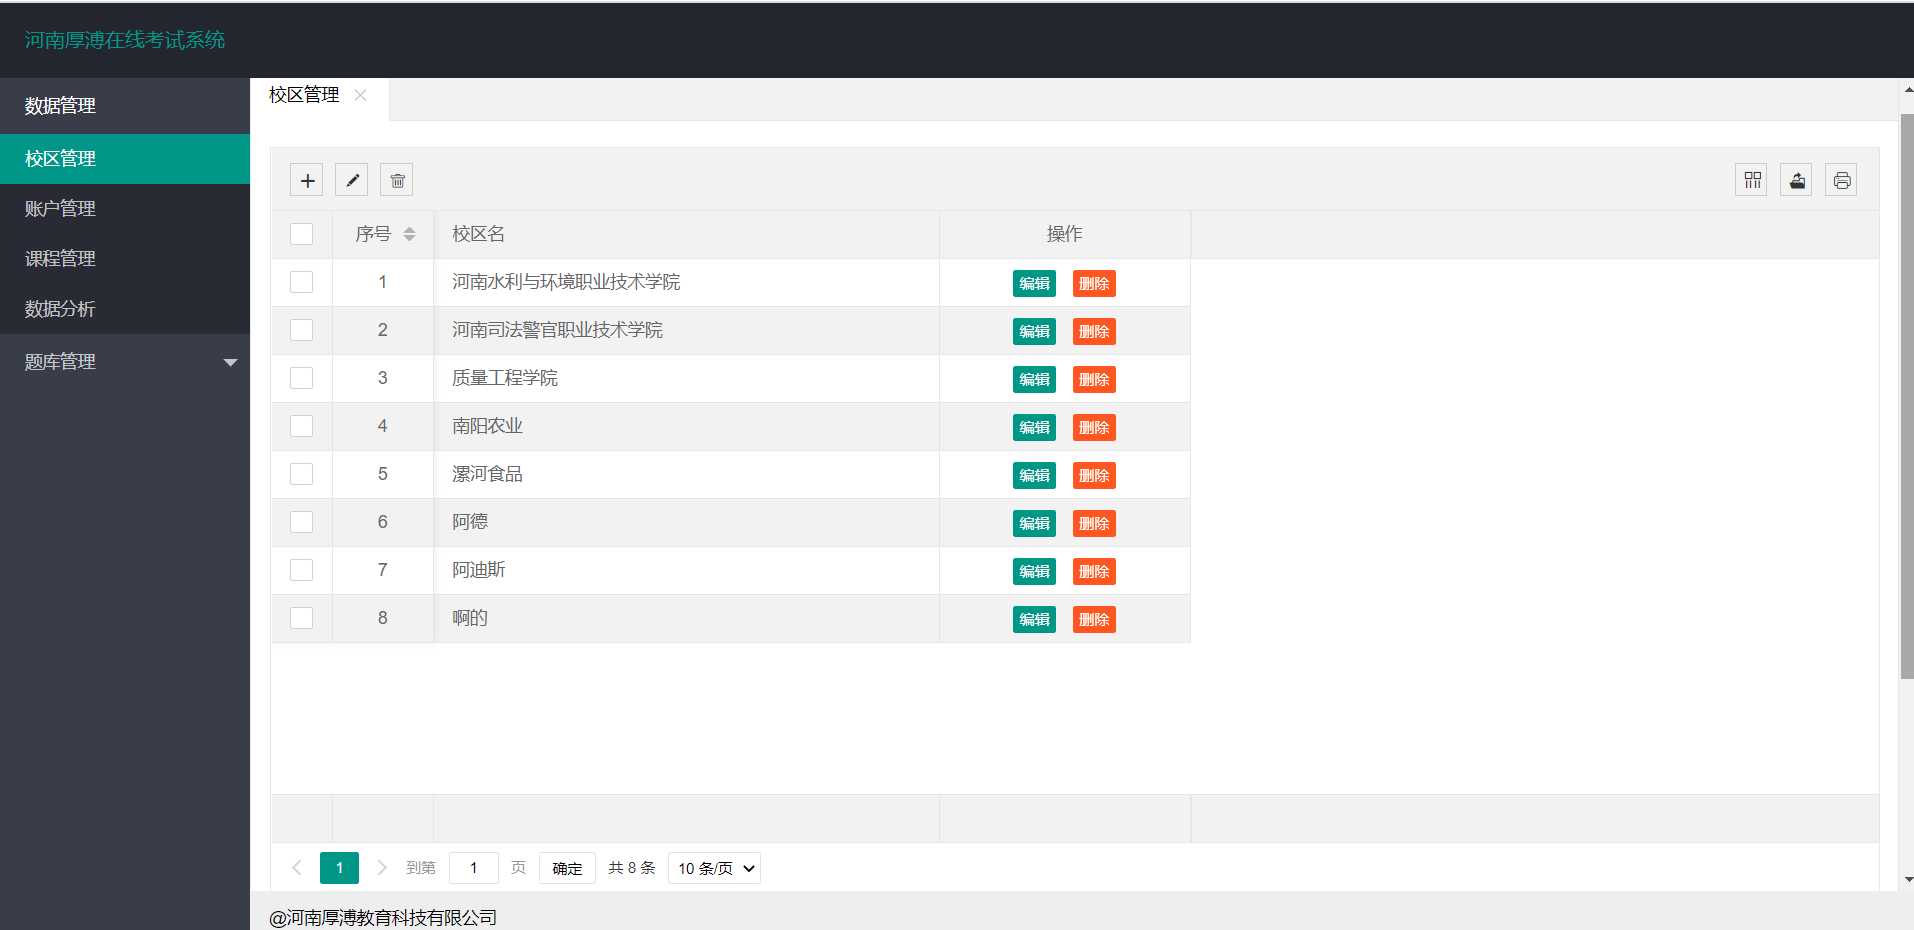Click 删除 for 漯河食品

pos(1094,475)
